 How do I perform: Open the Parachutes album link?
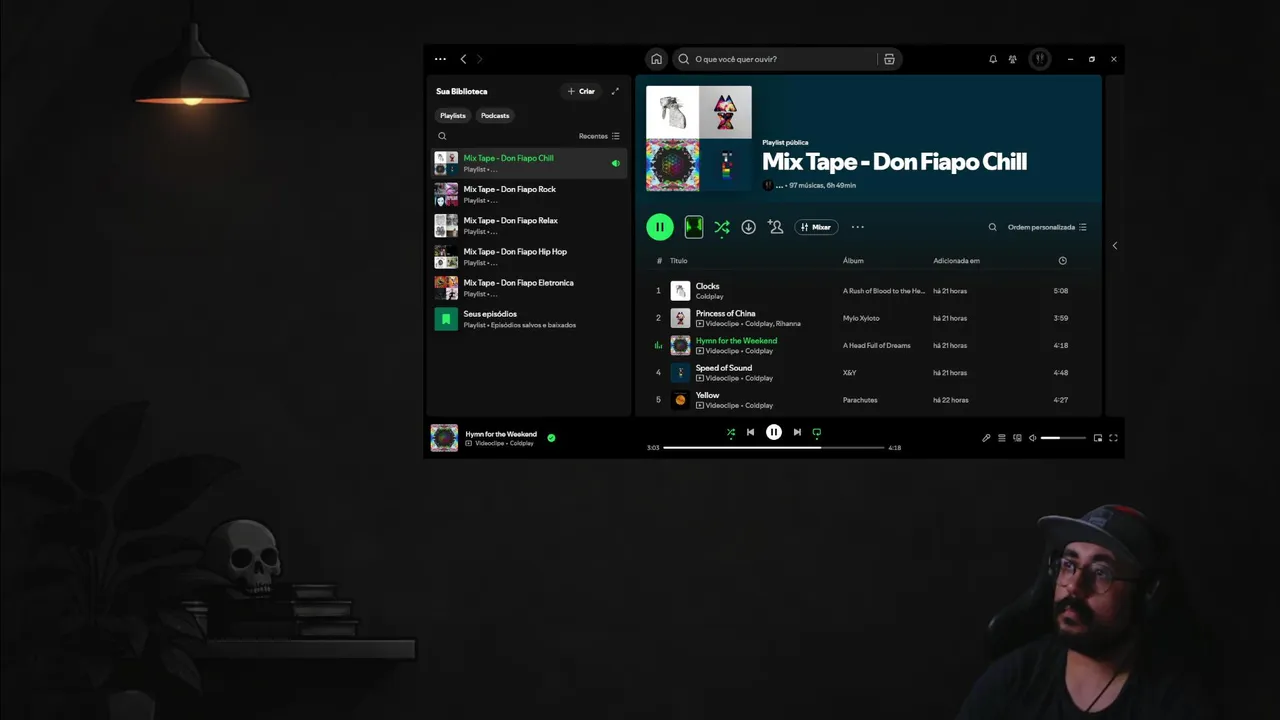pyautogui.click(x=860, y=400)
